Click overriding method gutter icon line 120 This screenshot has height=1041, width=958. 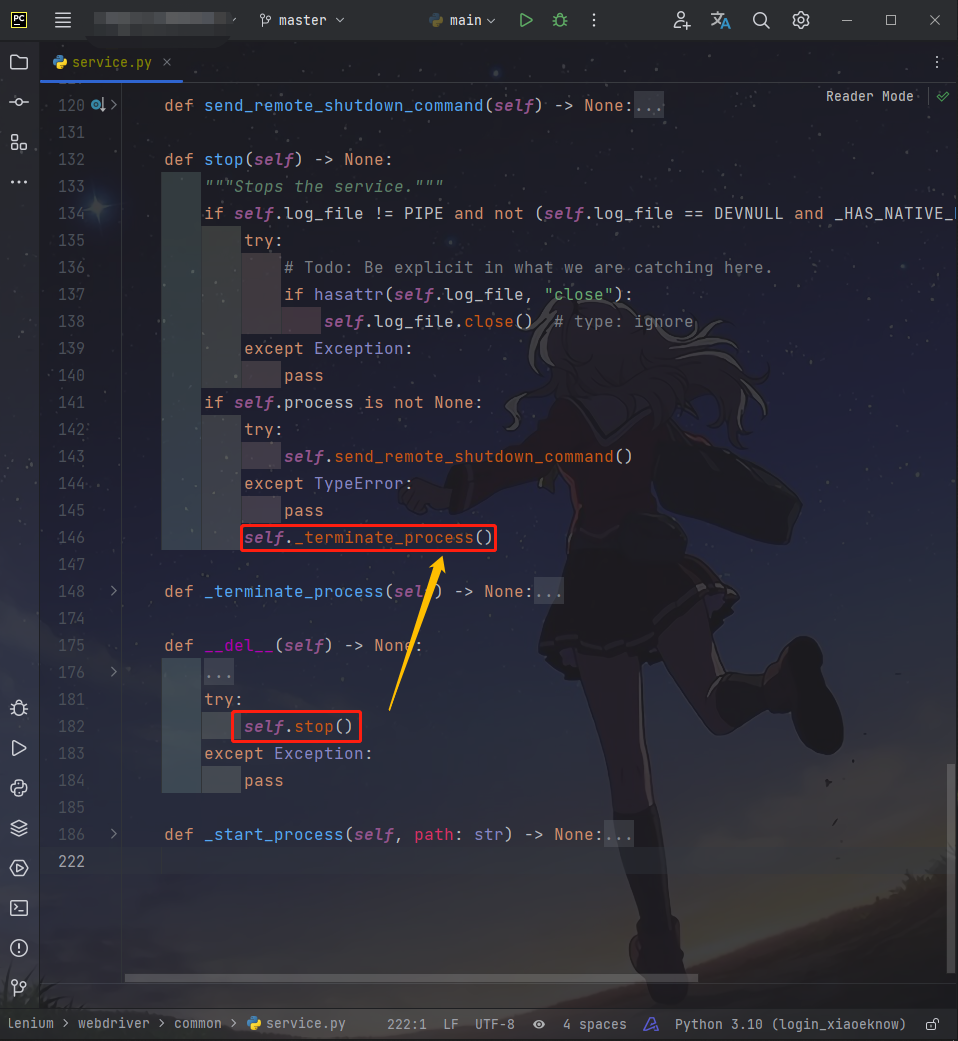(x=98, y=105)
